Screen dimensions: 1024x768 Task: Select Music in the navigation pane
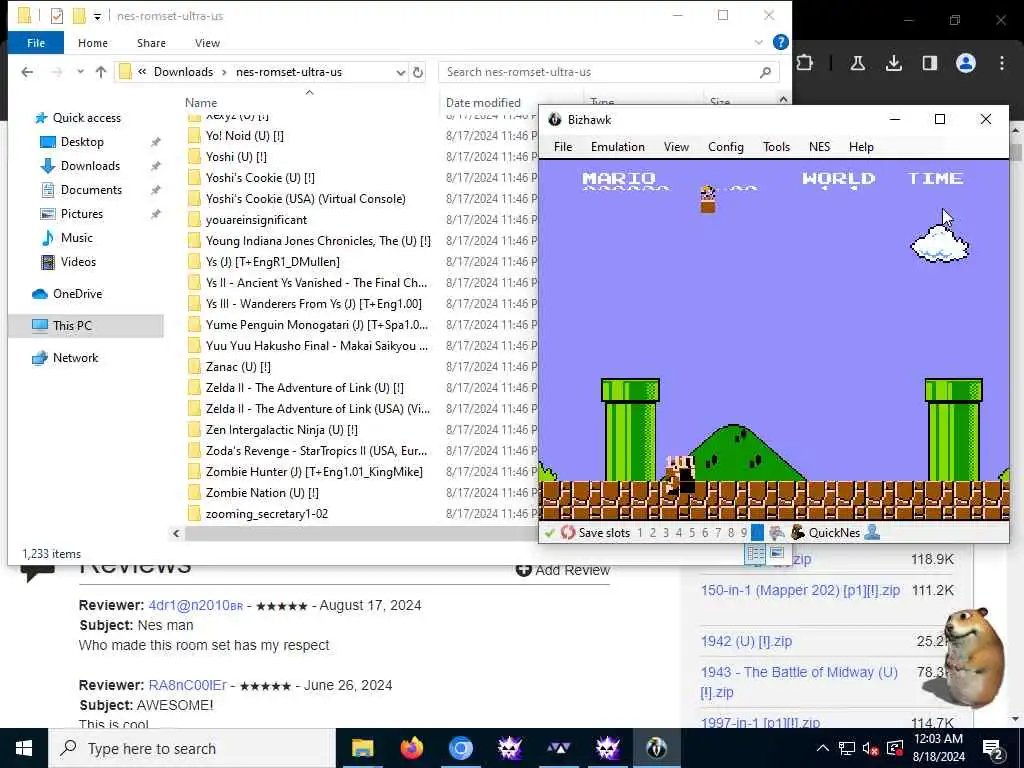point(76,238)
